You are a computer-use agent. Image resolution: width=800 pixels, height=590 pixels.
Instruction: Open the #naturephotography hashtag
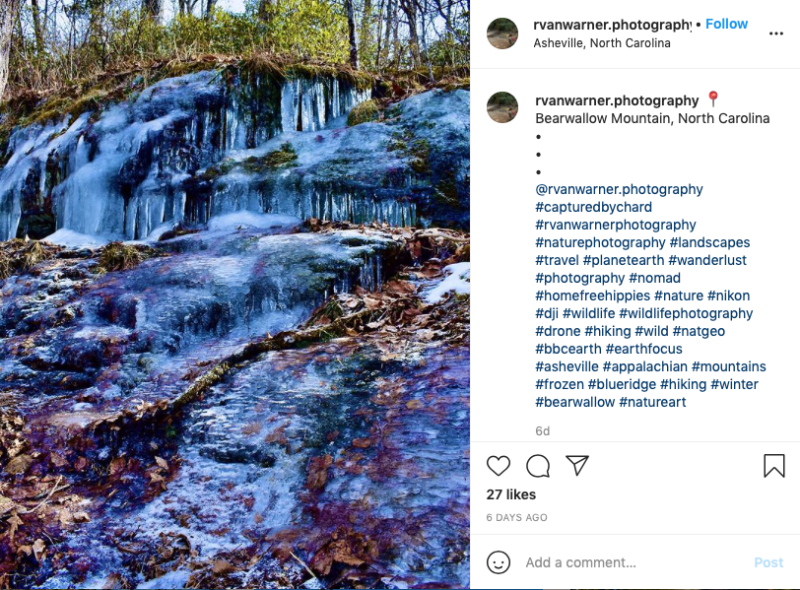pos(600,243)
